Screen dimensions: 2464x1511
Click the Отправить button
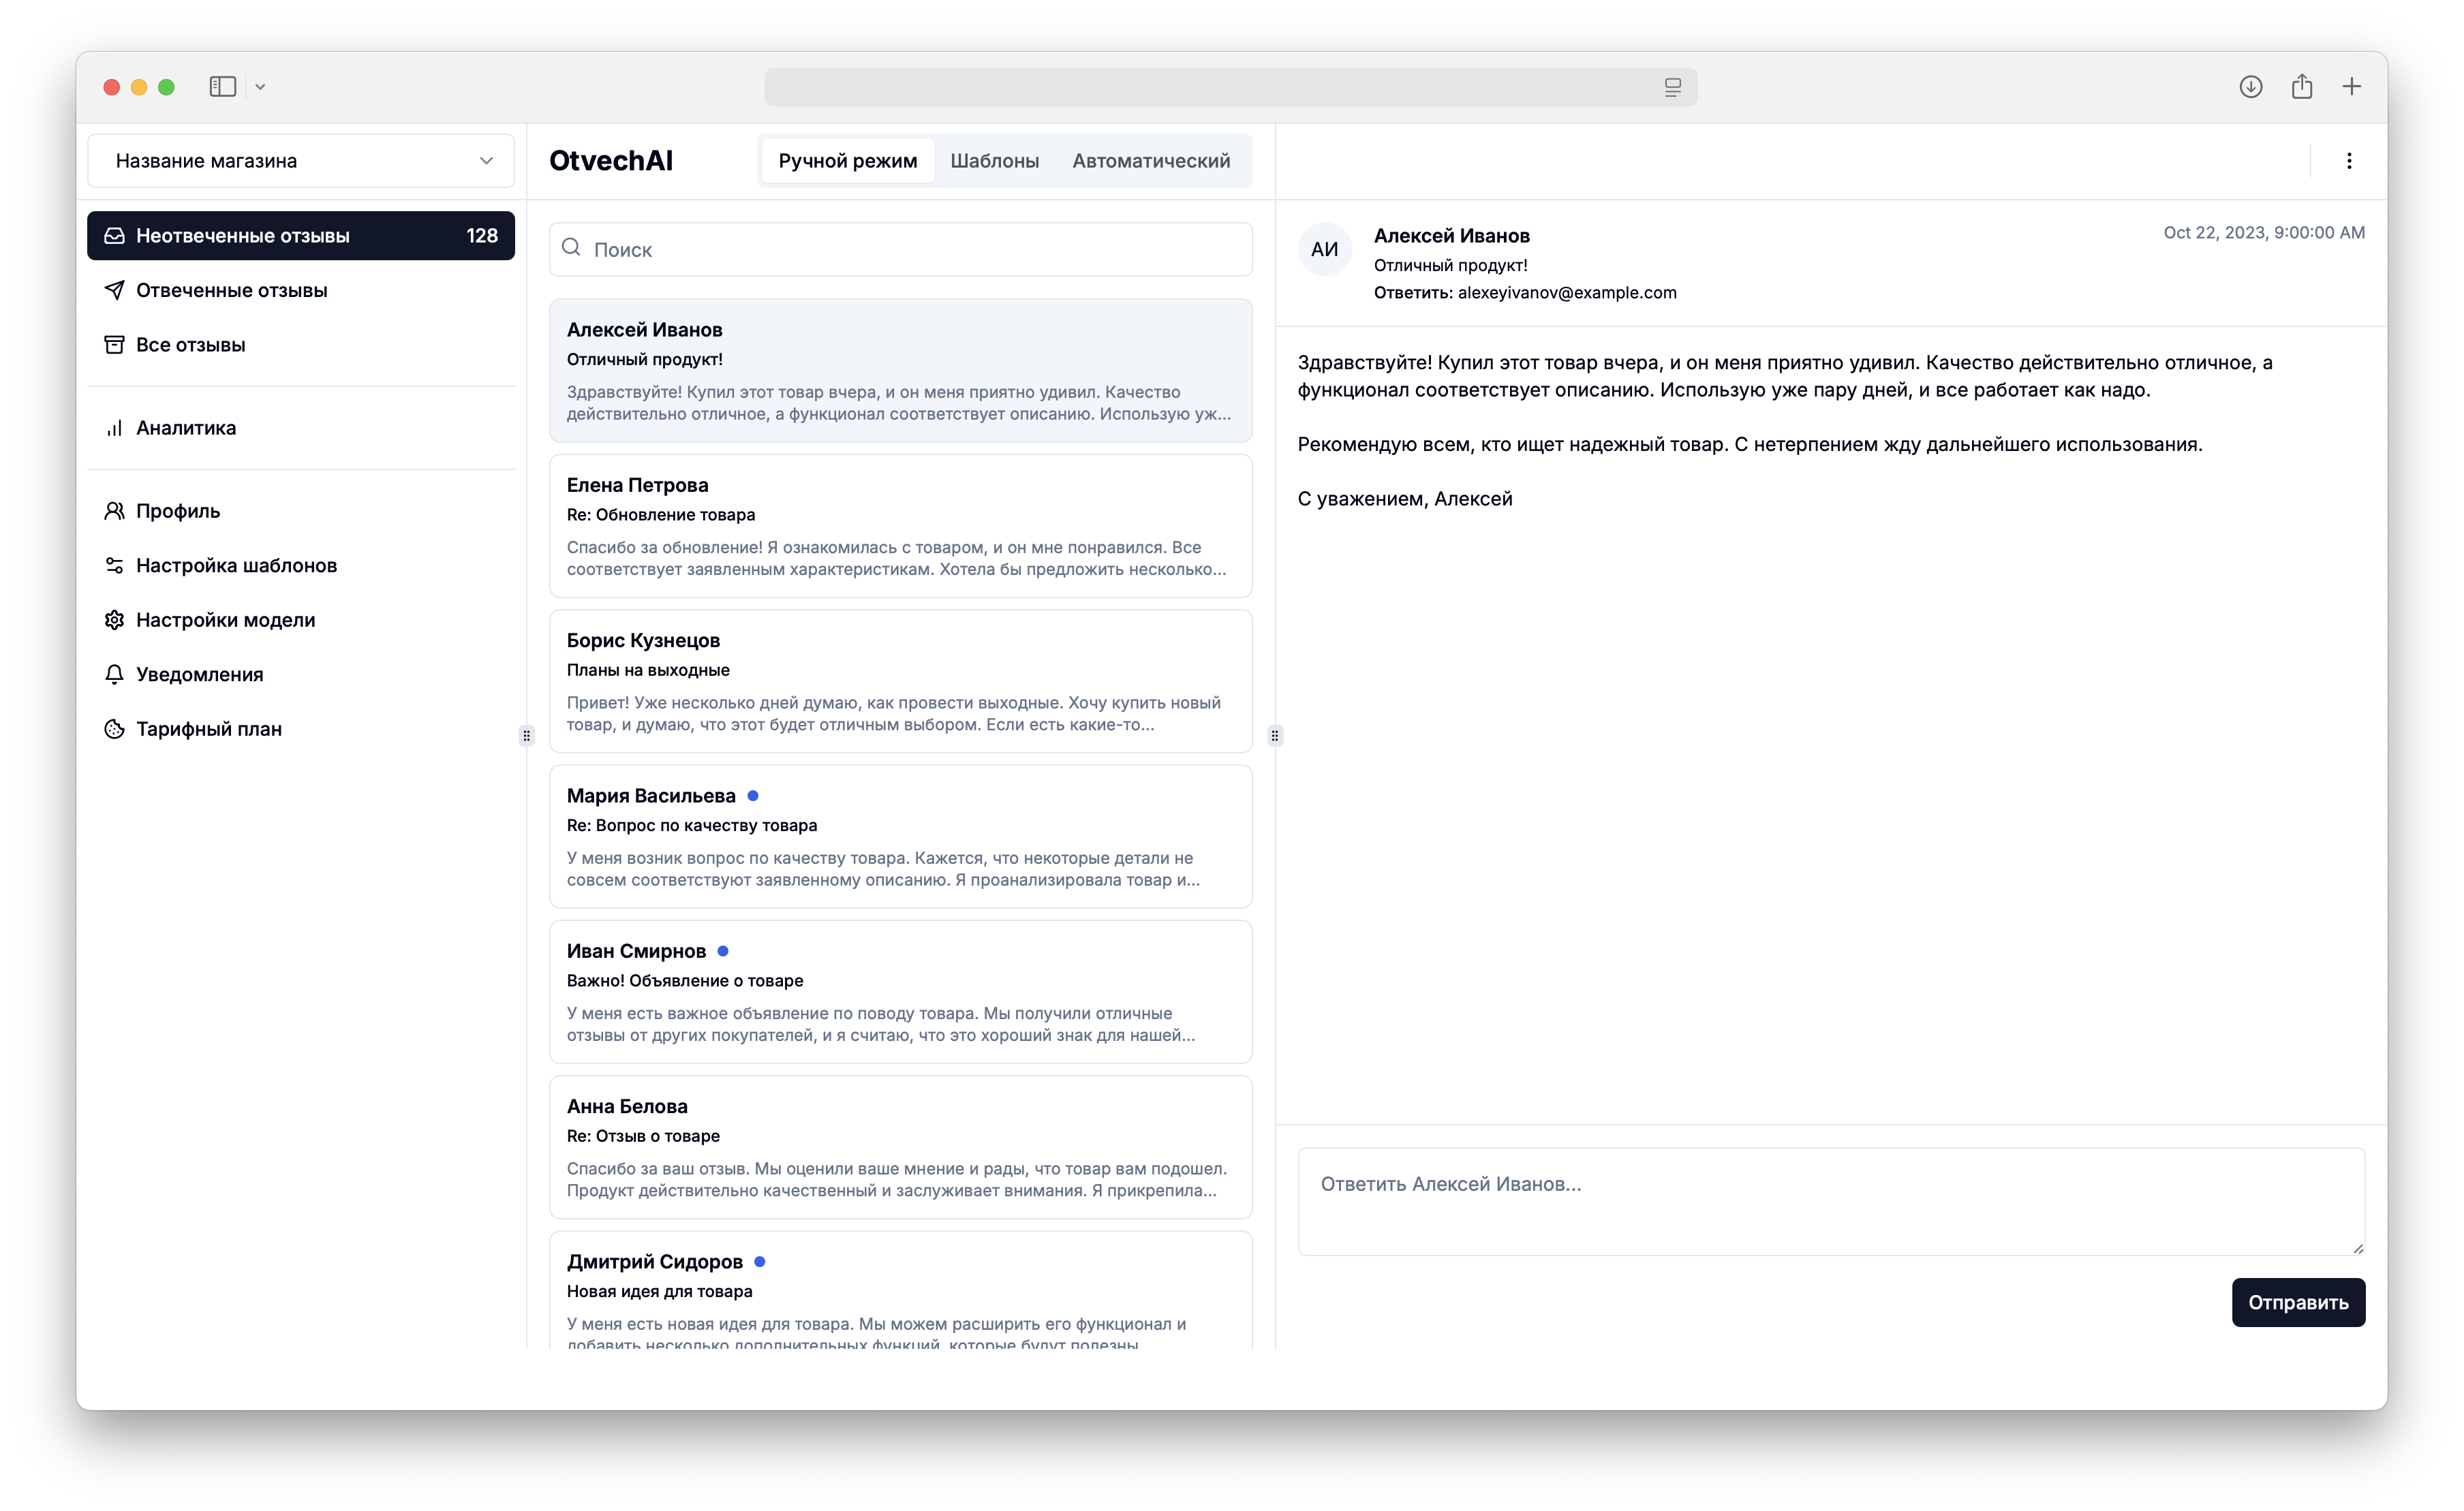coord(2298,1302)
